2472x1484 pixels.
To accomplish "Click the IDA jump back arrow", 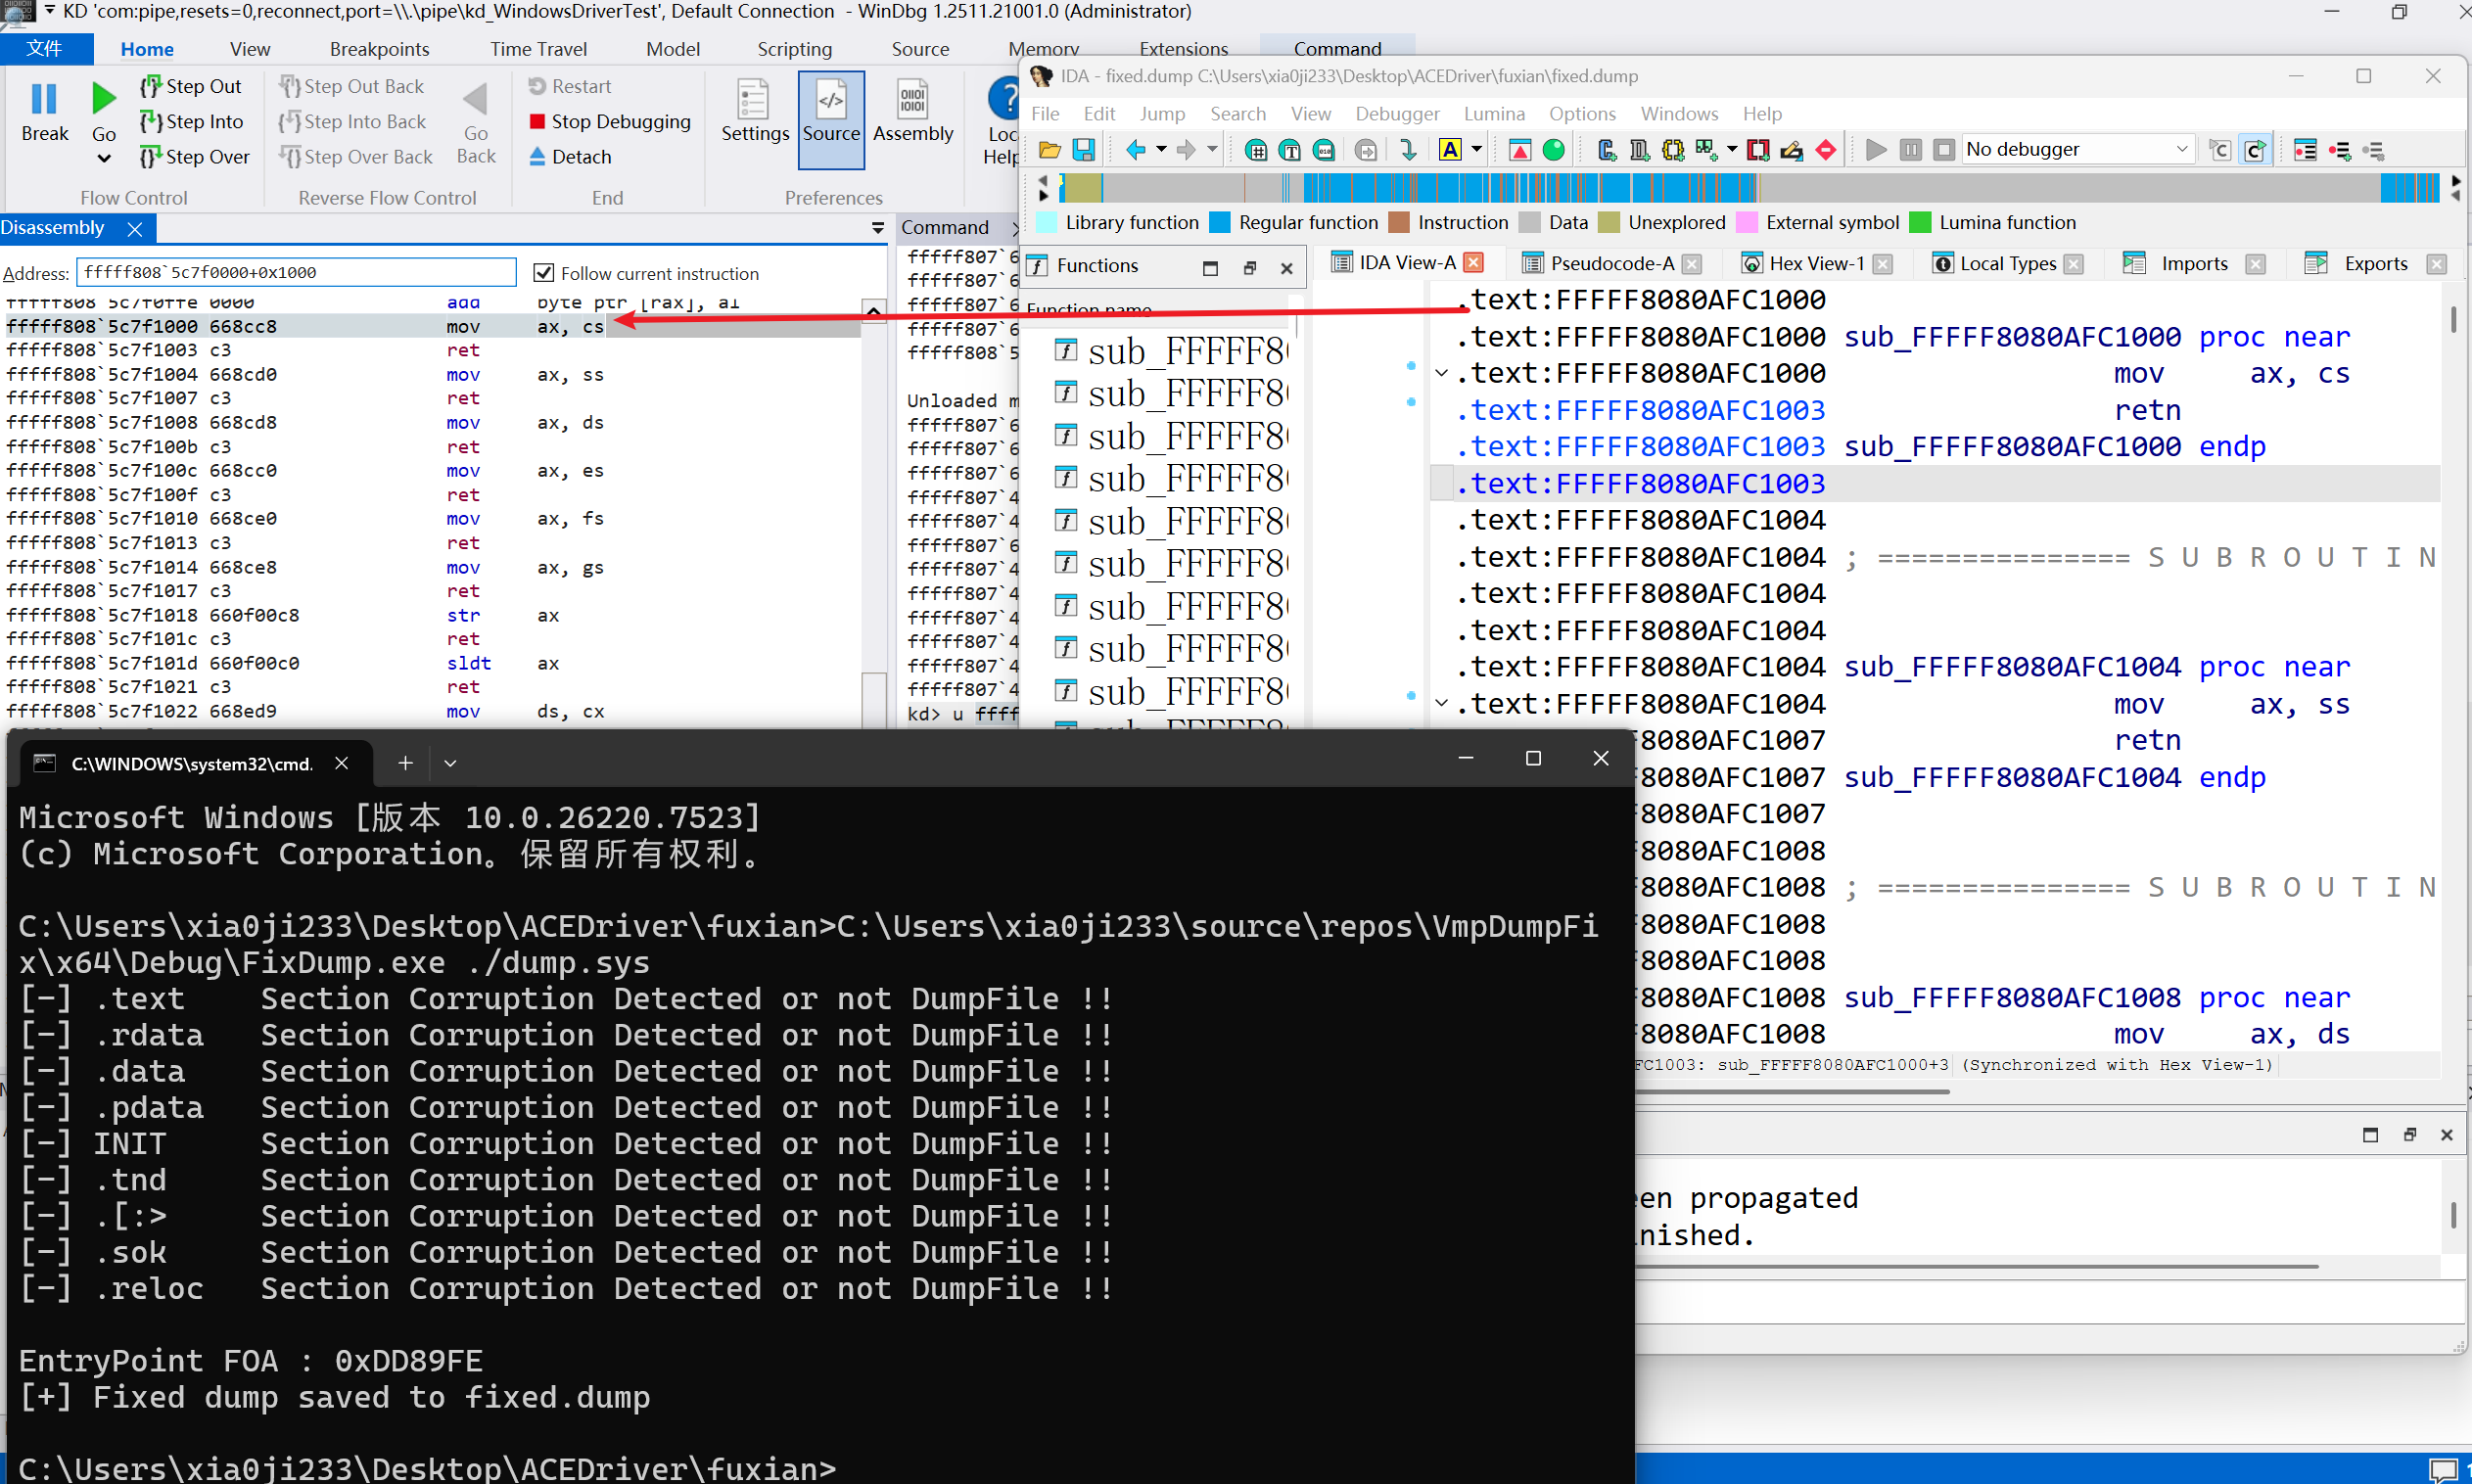I will coord(1135,150).
